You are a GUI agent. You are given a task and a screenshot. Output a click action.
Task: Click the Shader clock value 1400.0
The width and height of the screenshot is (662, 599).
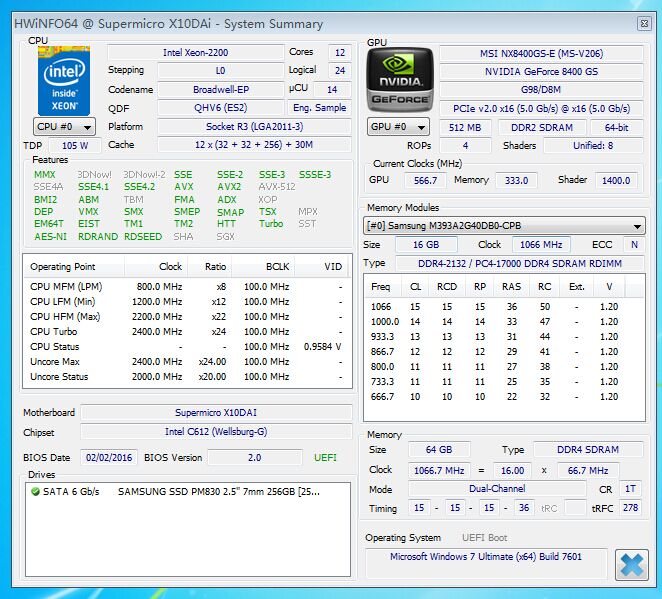[x=616, y=181]
